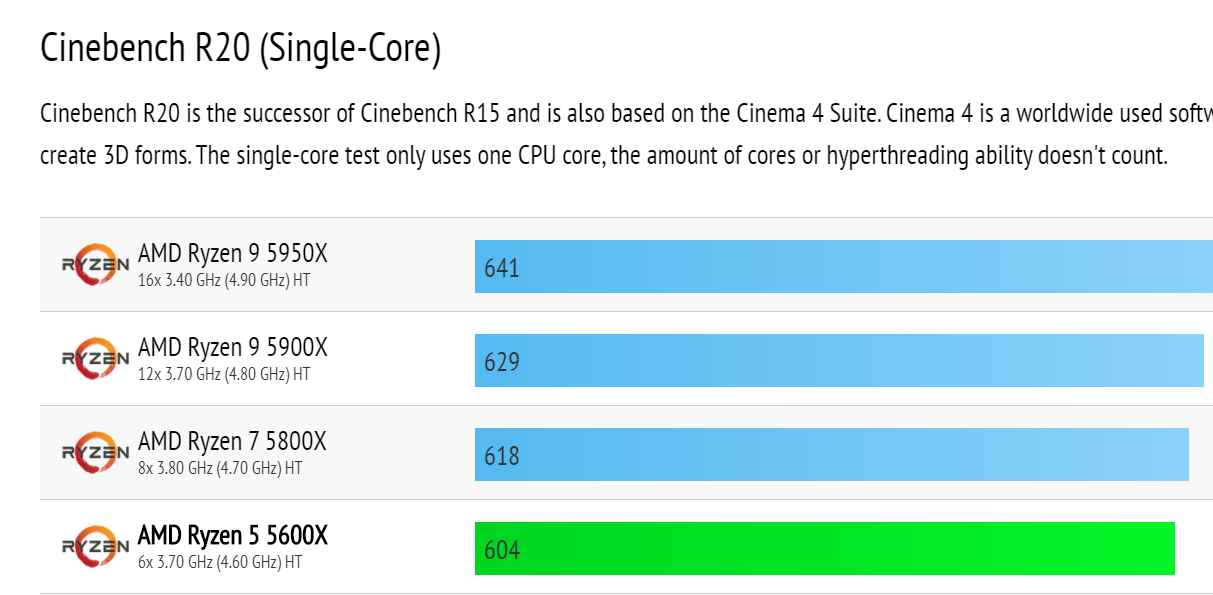The width and height of the screenshot is (1213, 595).
Task: Click the Ryzen logo beside Ryzen 9 5950X
Action: pyautogui.click(x=95, y=265)
